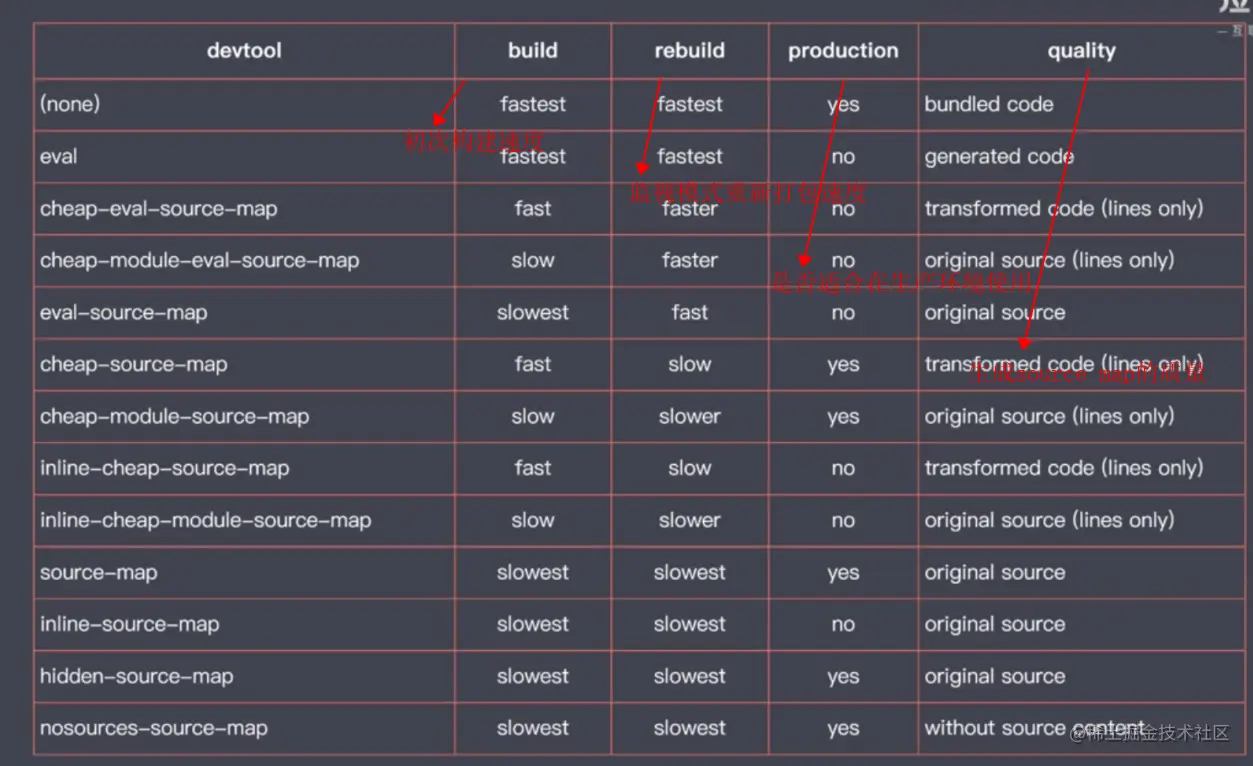Click the inline-cheap-module-source-map cell
Image resolution: width=1253 pixels, height=766 pixels.
tap(205, 521)
